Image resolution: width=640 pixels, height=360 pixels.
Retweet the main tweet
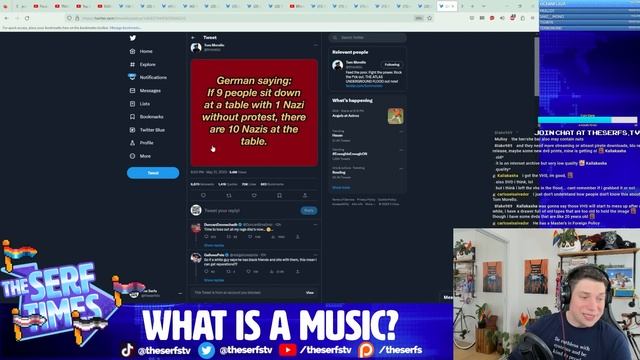229,196
